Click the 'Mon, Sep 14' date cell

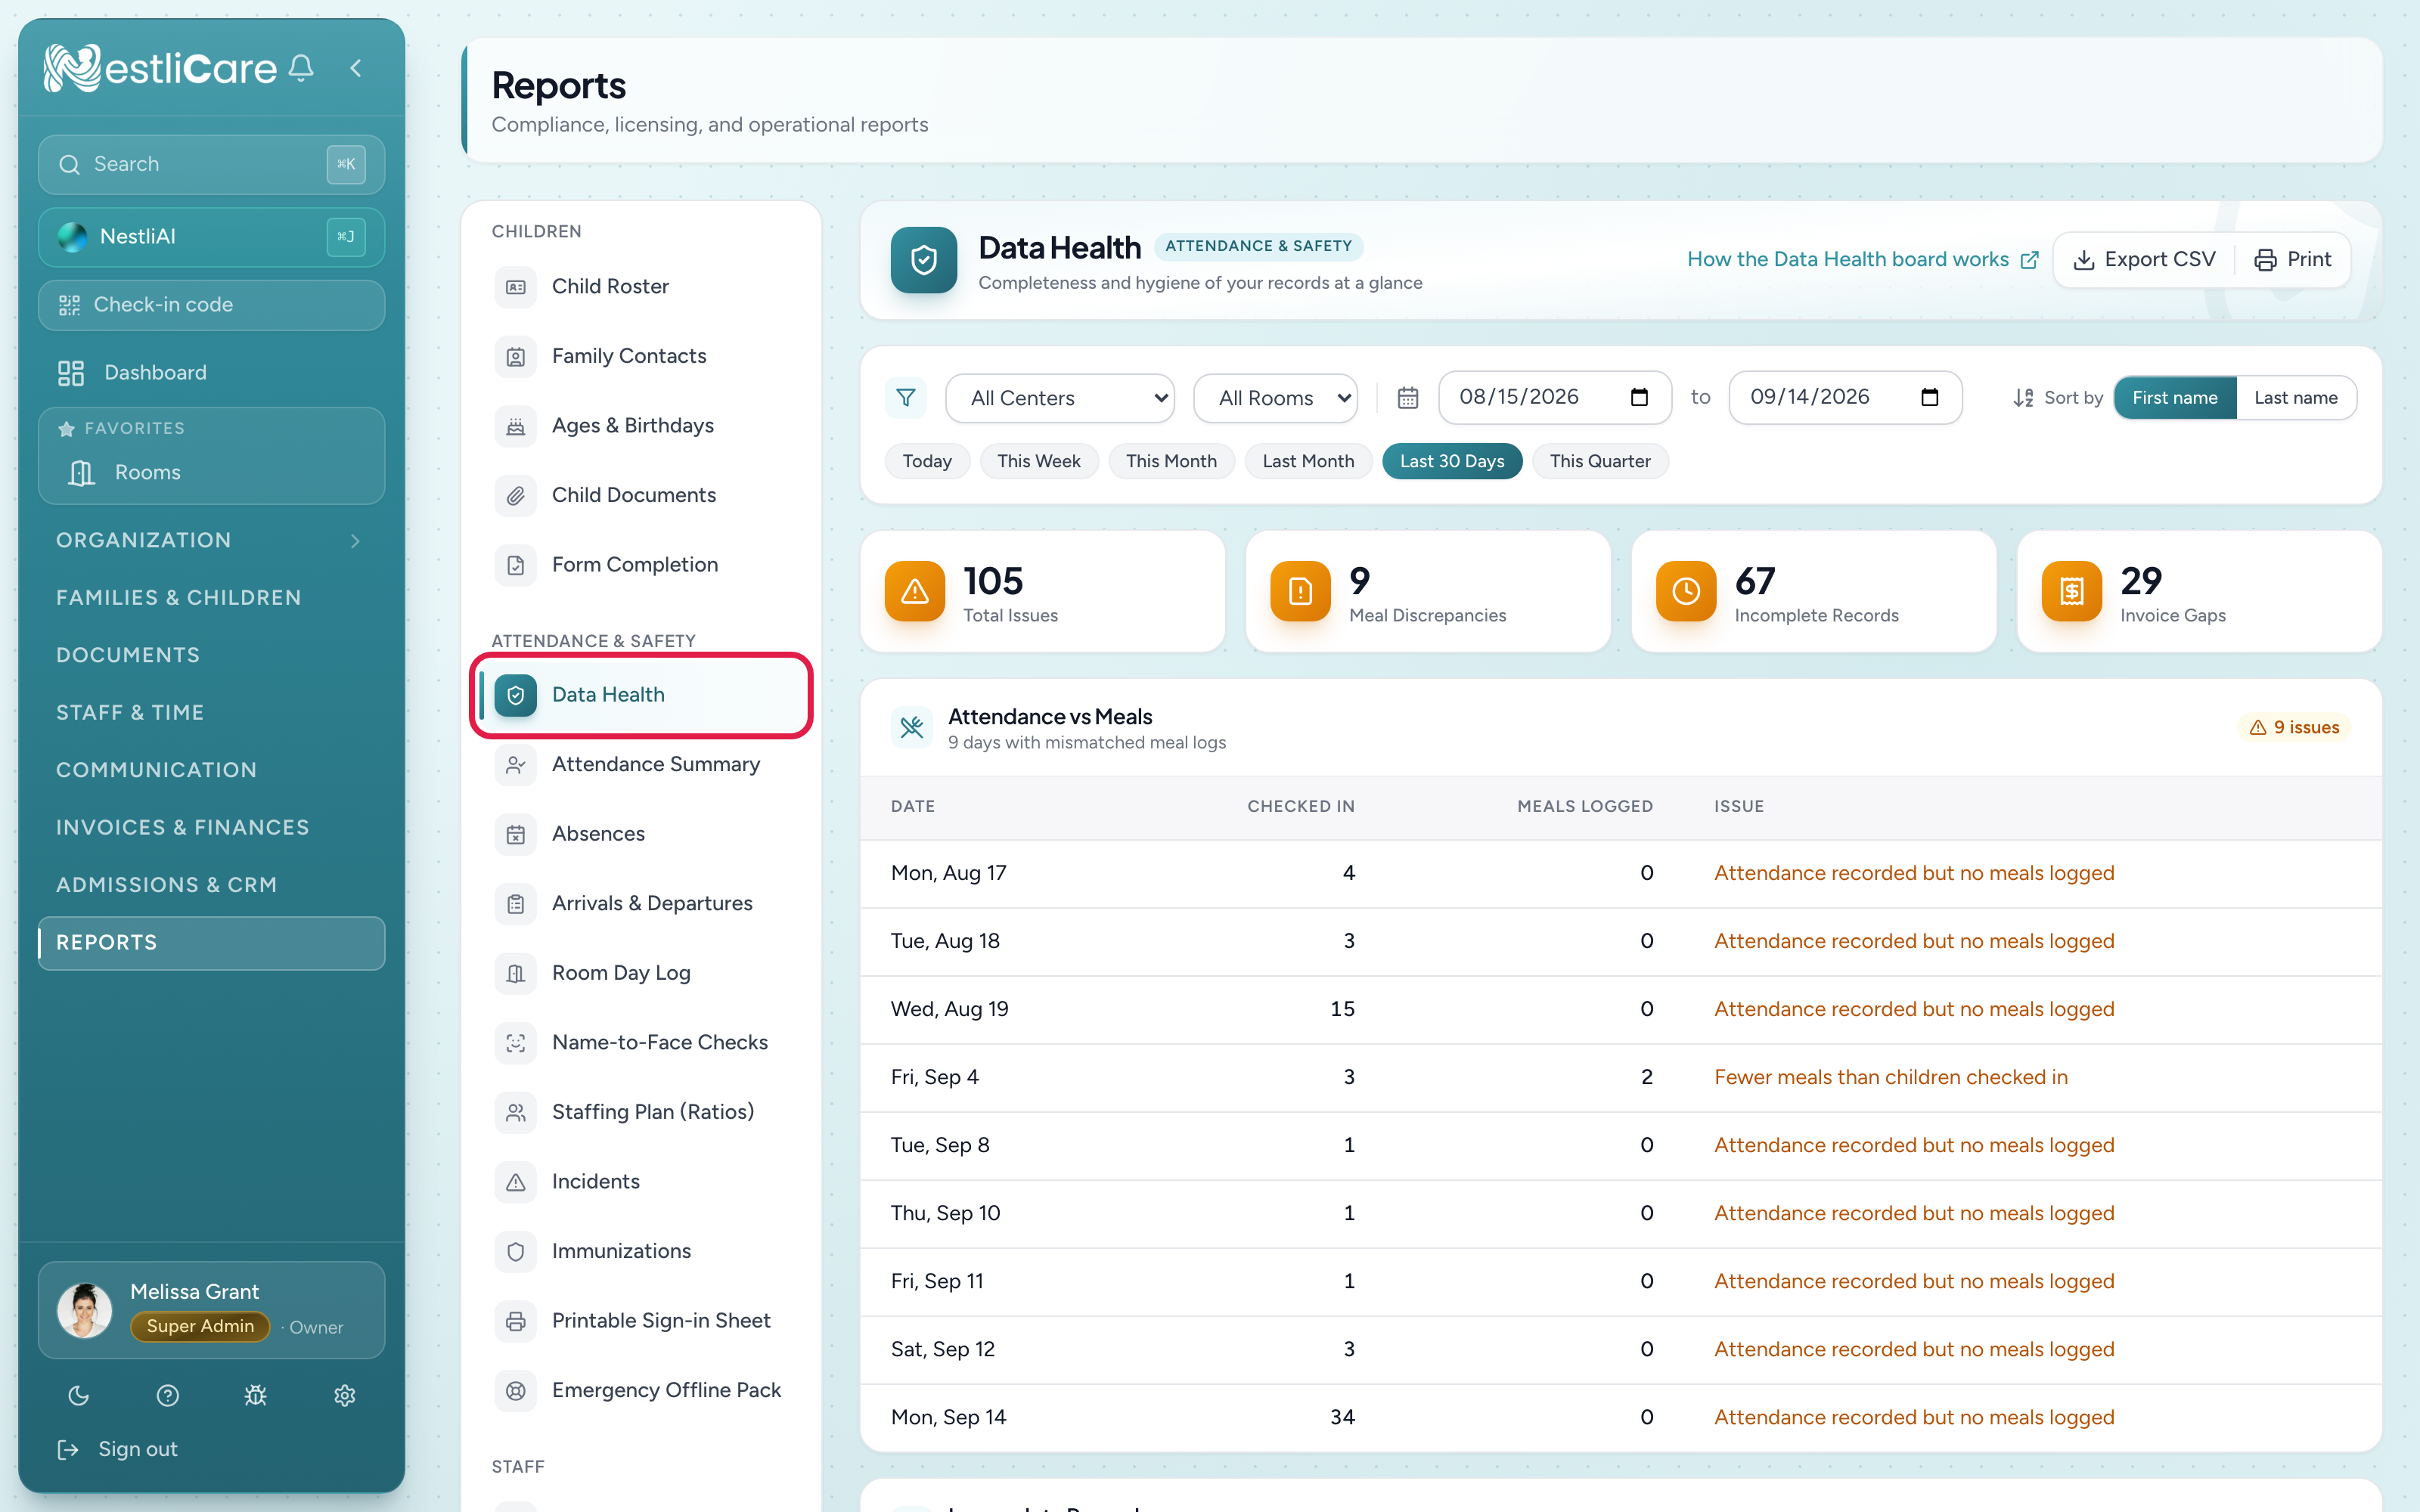[948, 1418]
